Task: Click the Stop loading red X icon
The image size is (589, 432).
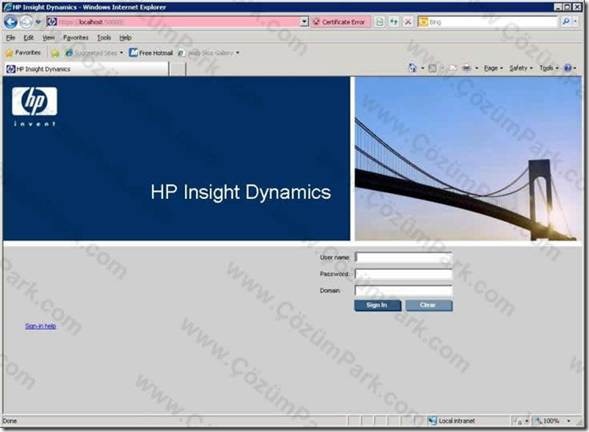Action: pos(408,22)
